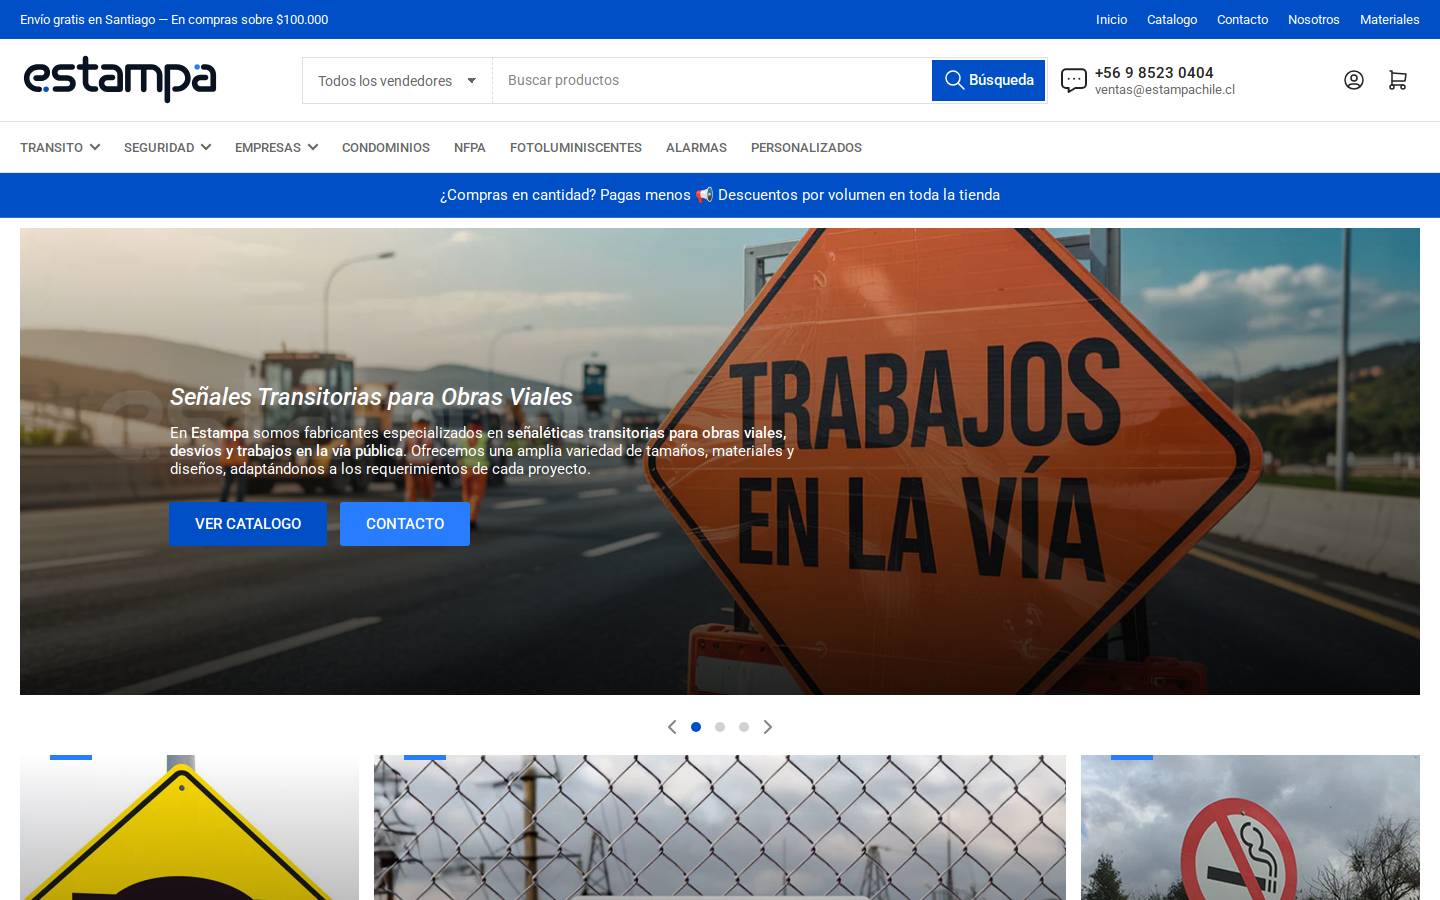
Task: Open the chain-link fence thumbnail
Action: click(720, 827)
